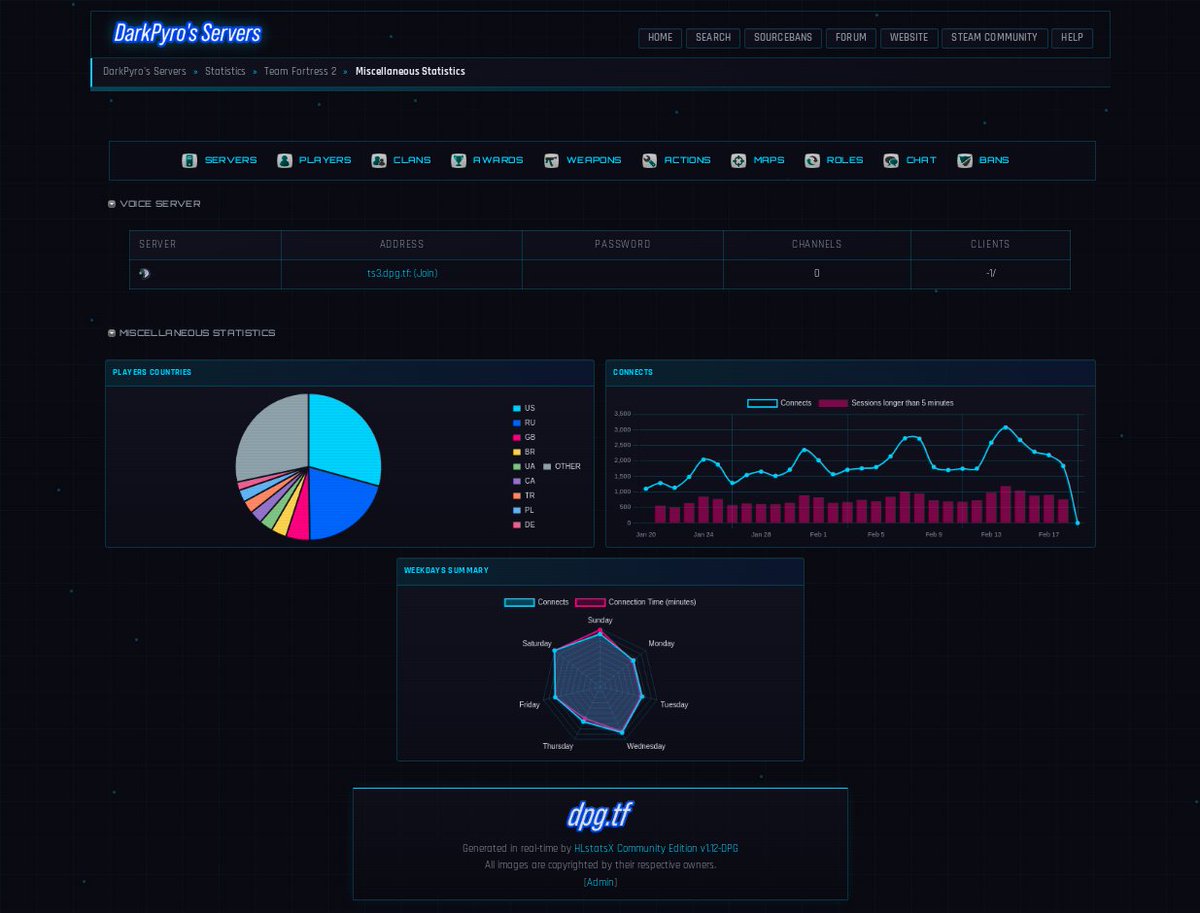Click the Roles section icon
This screenshot has width=1200, height=913.
click(x=812, y=160)
